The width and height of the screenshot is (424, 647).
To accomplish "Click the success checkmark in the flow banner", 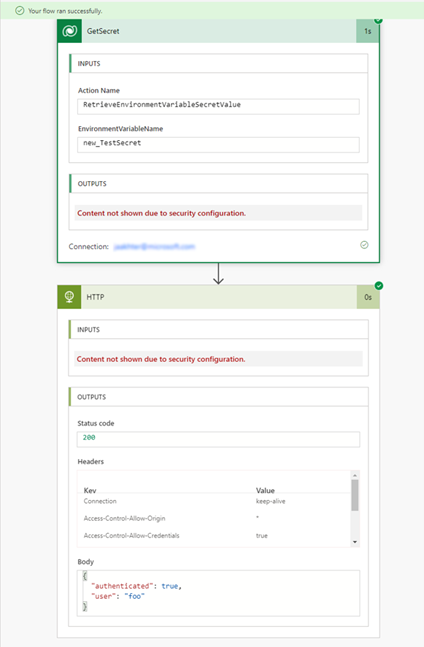I will (19, 11).
